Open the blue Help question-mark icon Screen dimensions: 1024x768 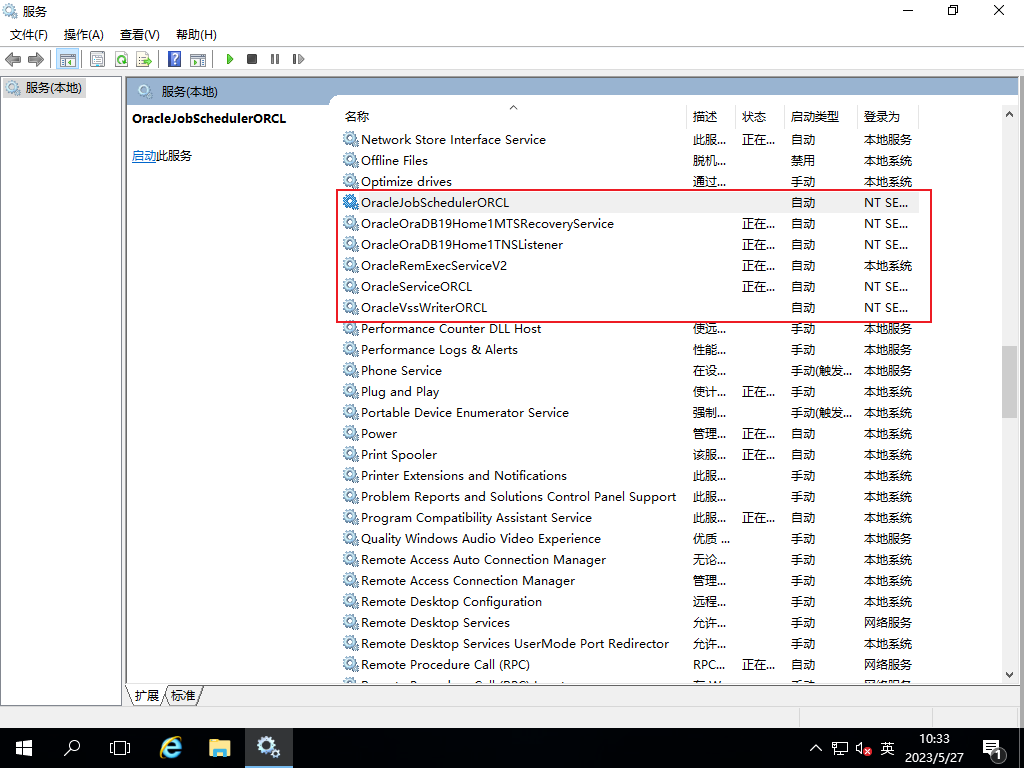tap(174, 59)
